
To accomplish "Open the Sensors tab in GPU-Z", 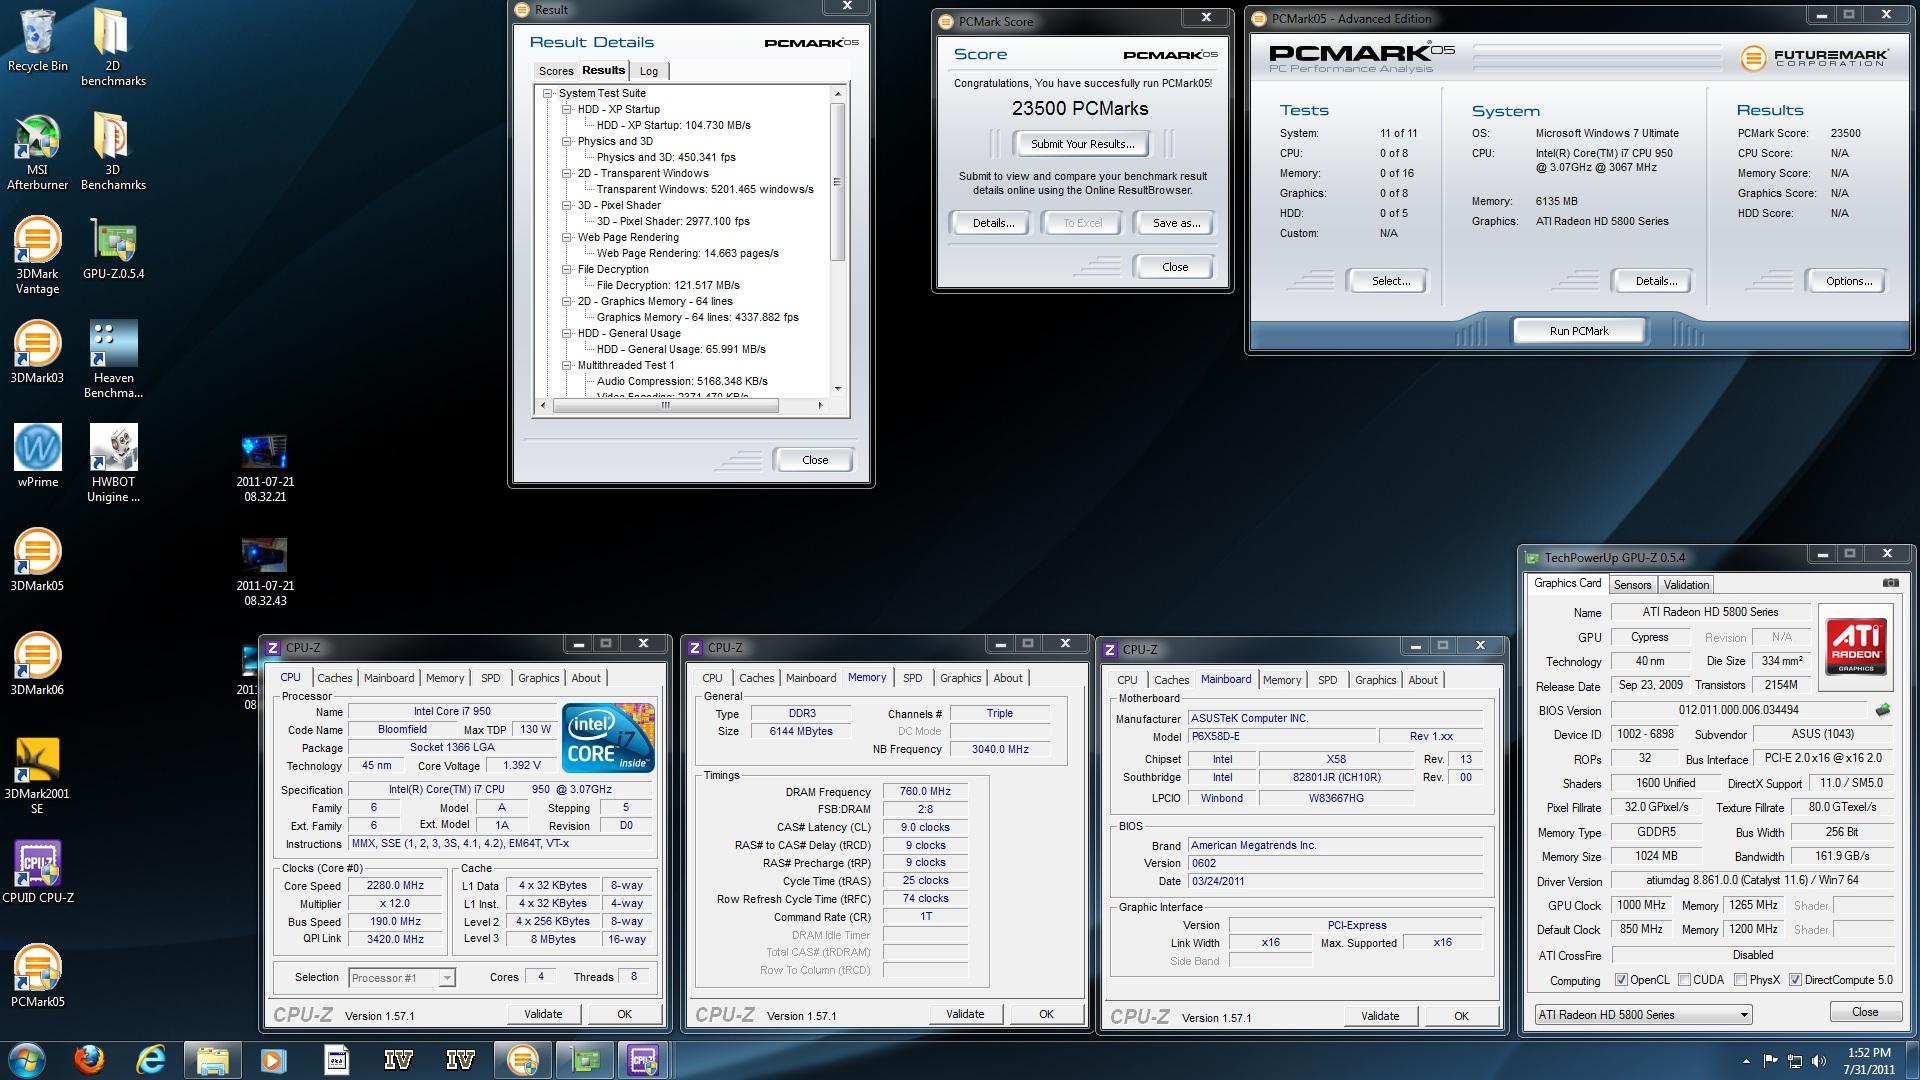I will (1632, 585).
